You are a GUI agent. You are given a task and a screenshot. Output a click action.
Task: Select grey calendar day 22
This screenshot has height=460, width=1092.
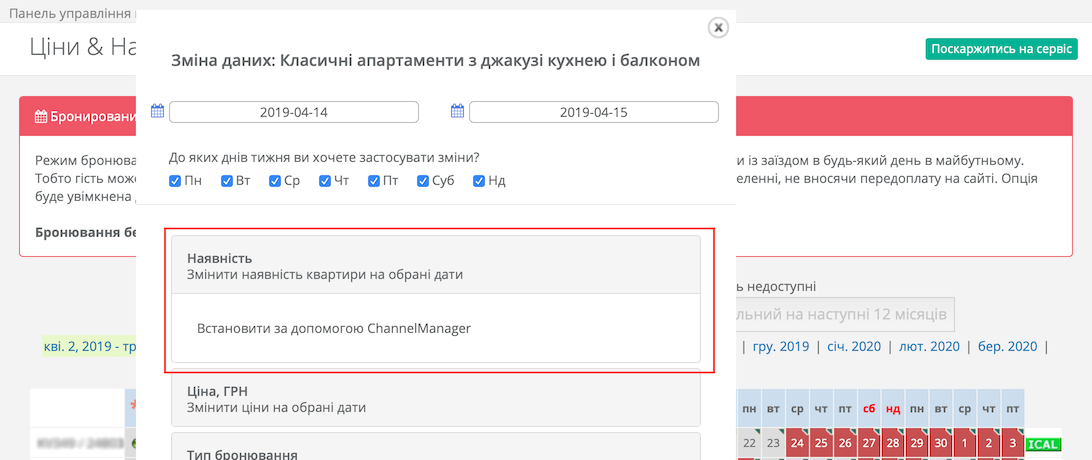coord(749,443)
